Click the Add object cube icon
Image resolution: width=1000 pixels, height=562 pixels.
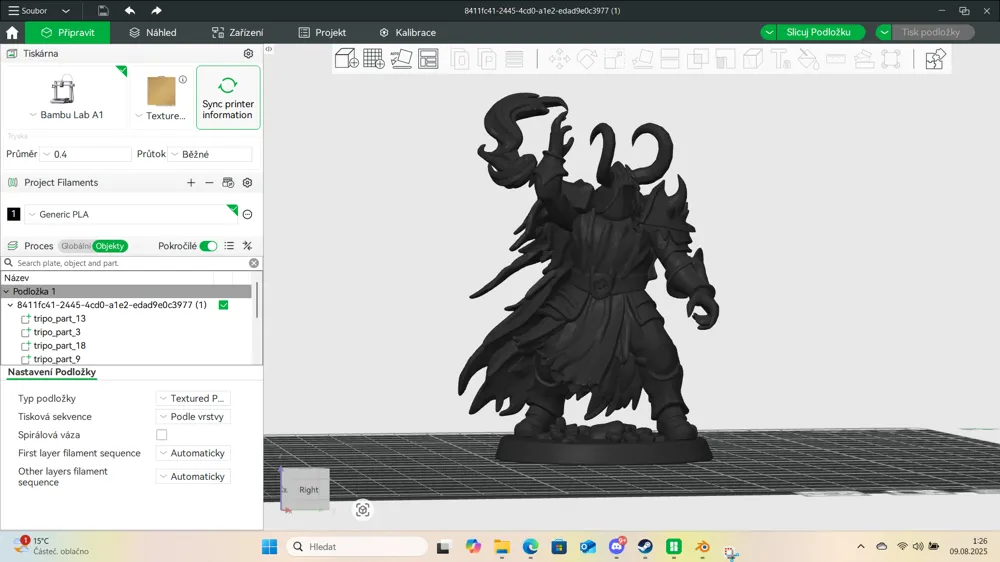(346, 59)
